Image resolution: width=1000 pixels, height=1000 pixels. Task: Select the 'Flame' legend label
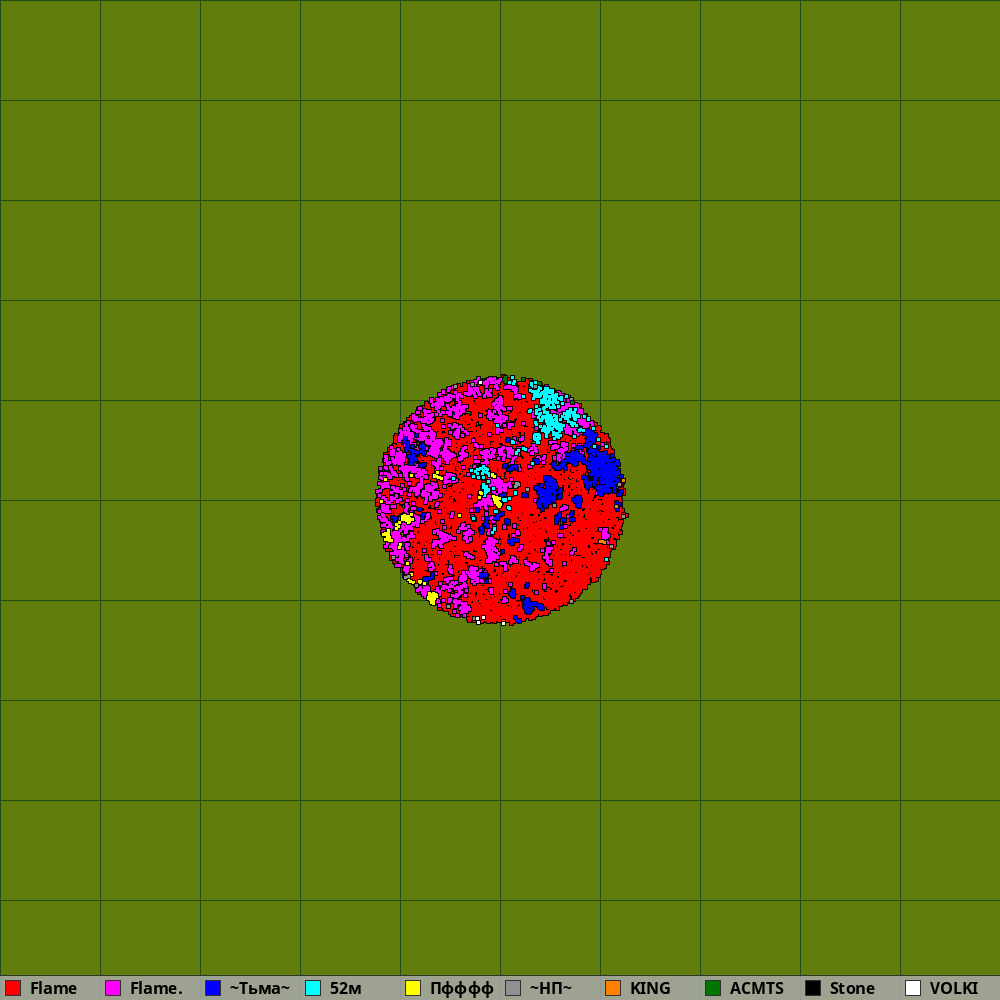[54, 989]
